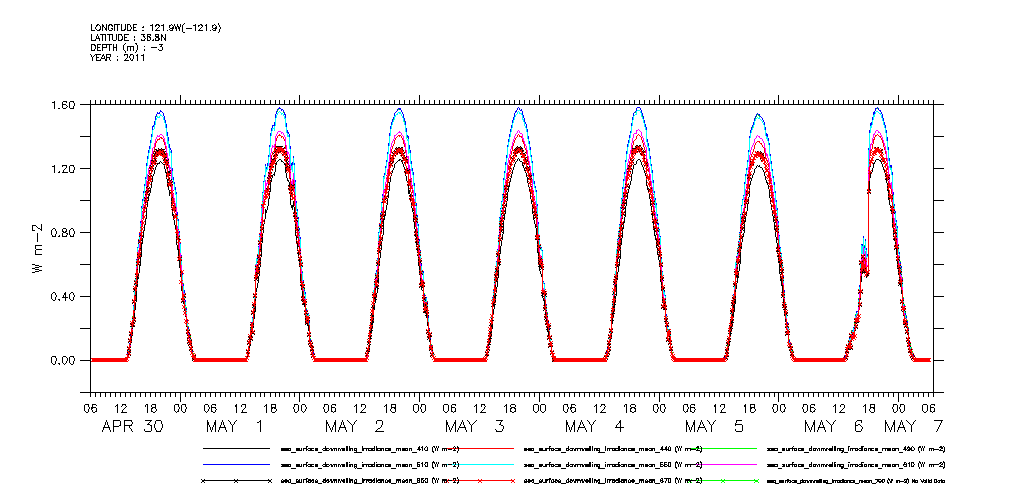Click the plain green legend line sample
This screenshot has height=504, width=1009.
(x=723, y=448)
